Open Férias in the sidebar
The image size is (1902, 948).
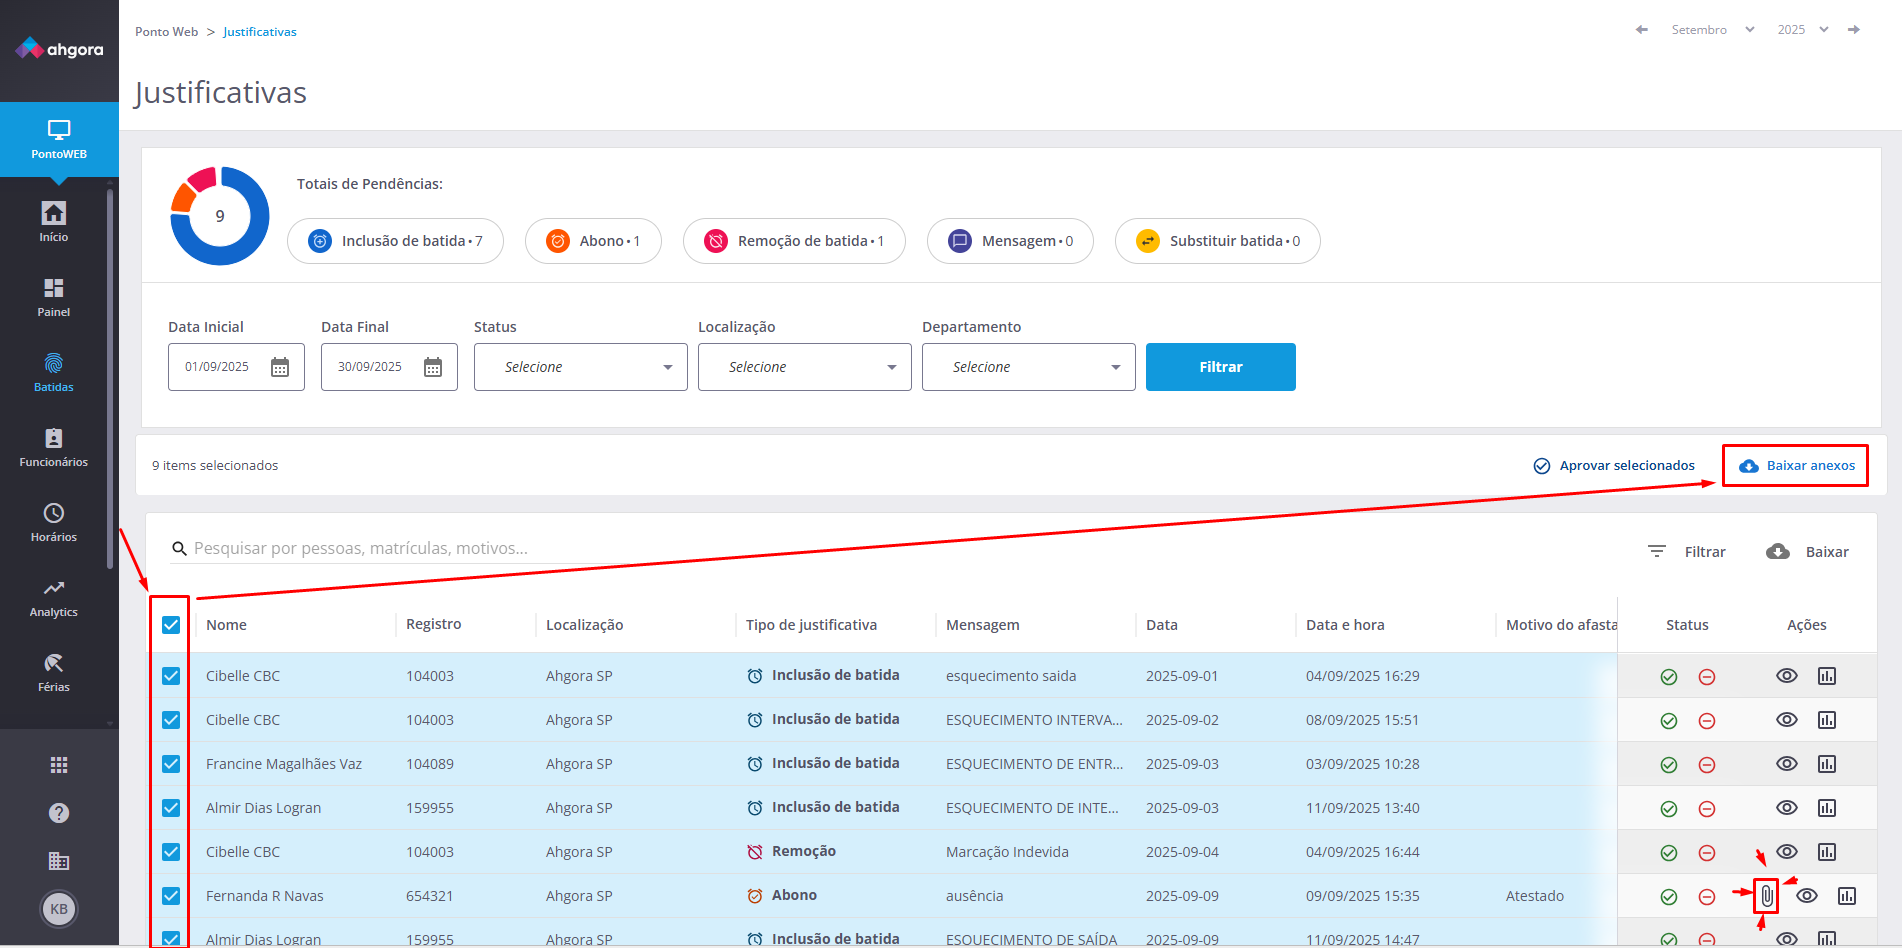[x=54, y=672]
